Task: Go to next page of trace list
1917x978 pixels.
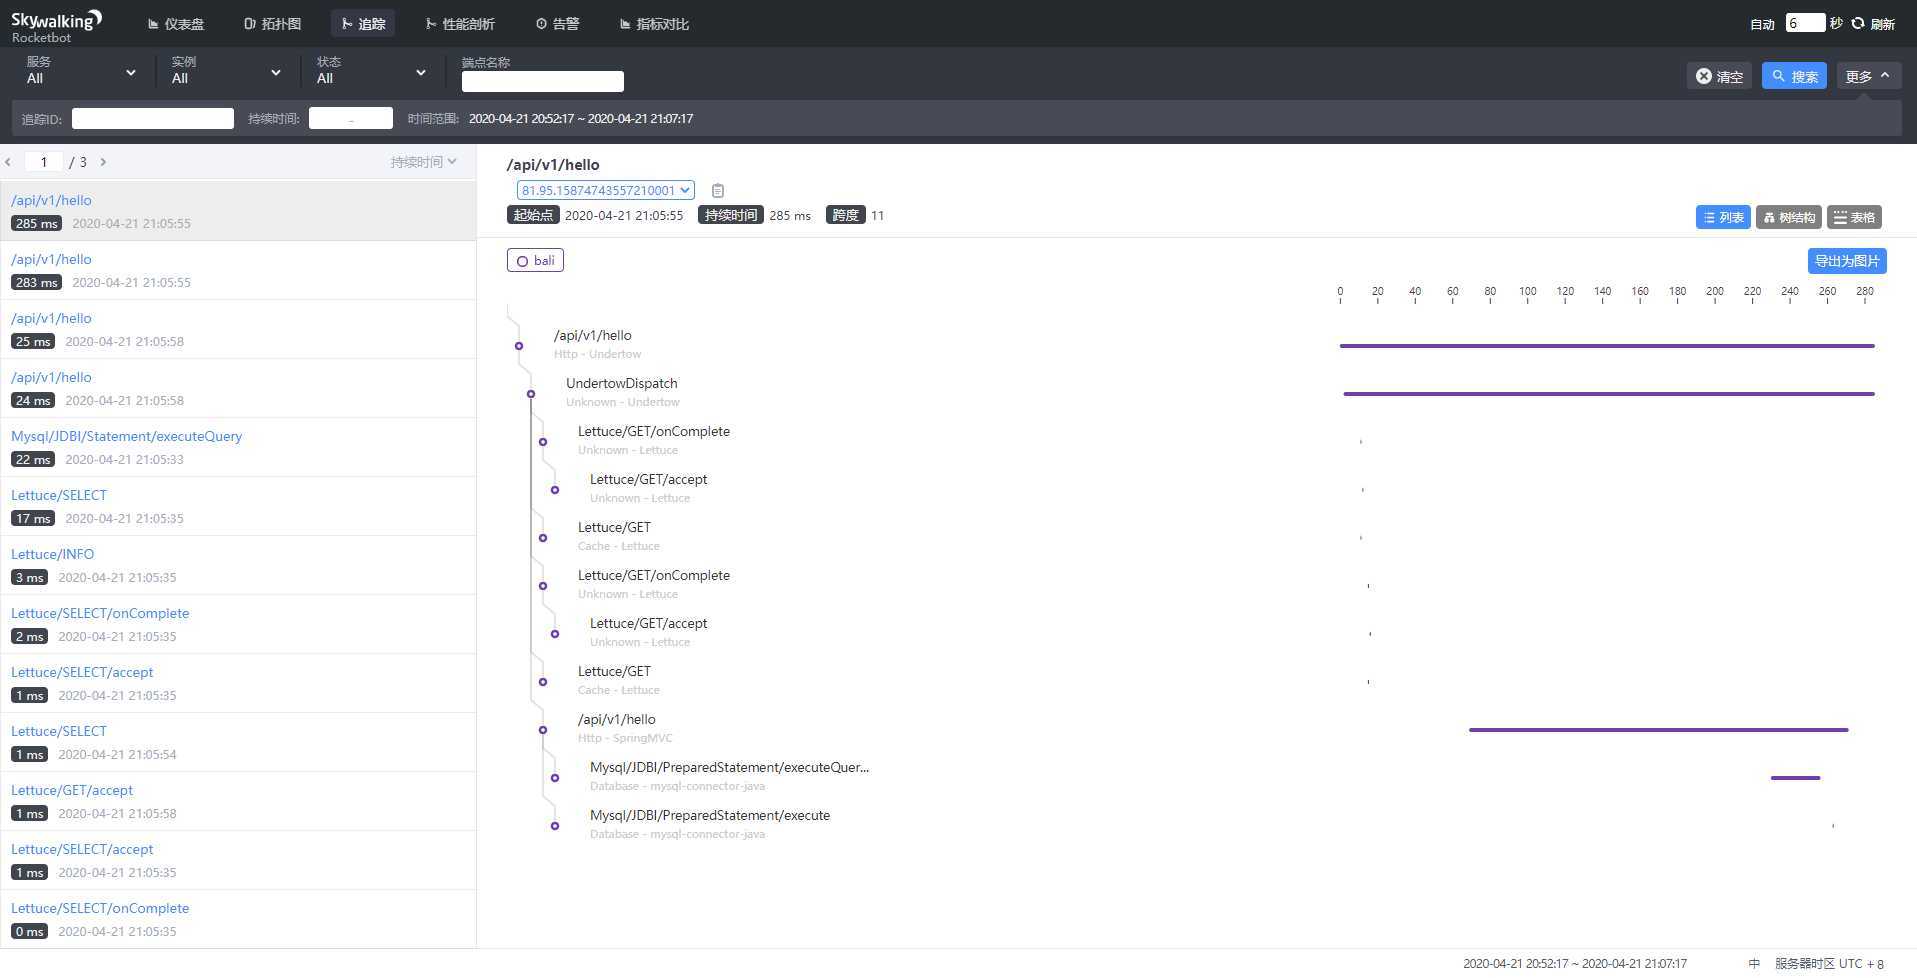Action: (103, 162)
